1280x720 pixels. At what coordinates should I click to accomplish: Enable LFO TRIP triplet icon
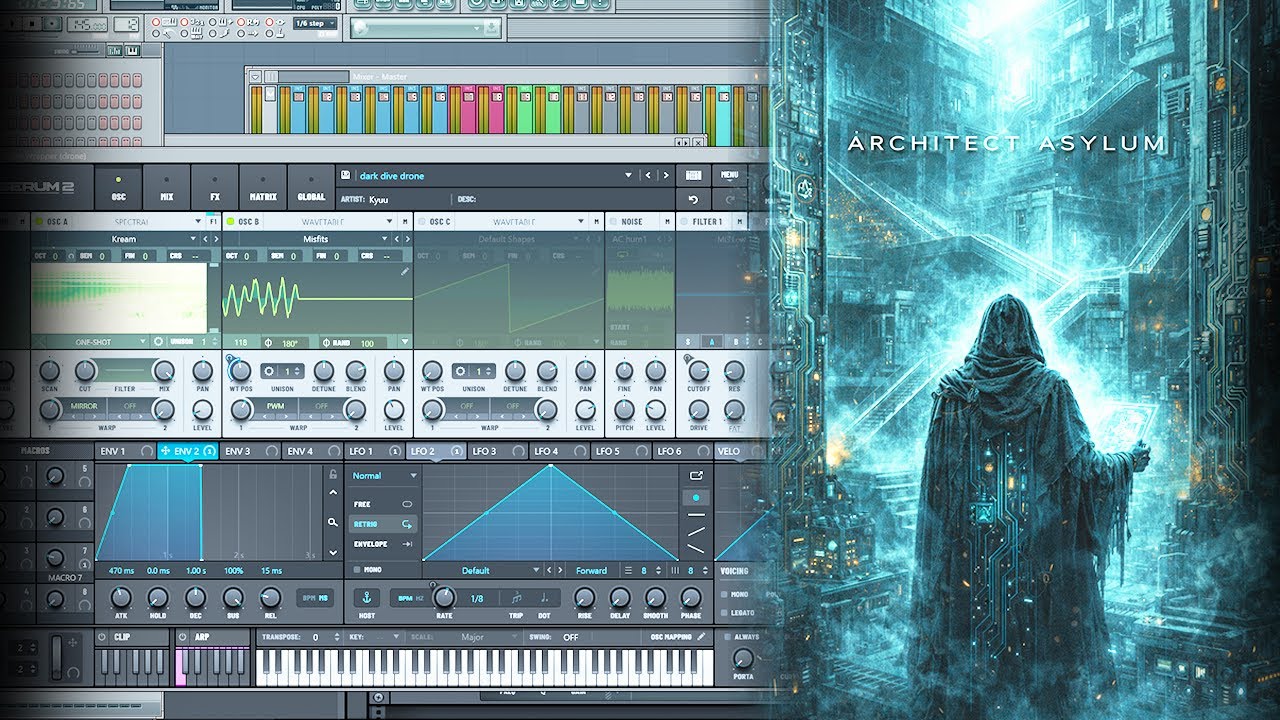coord(516,597)
